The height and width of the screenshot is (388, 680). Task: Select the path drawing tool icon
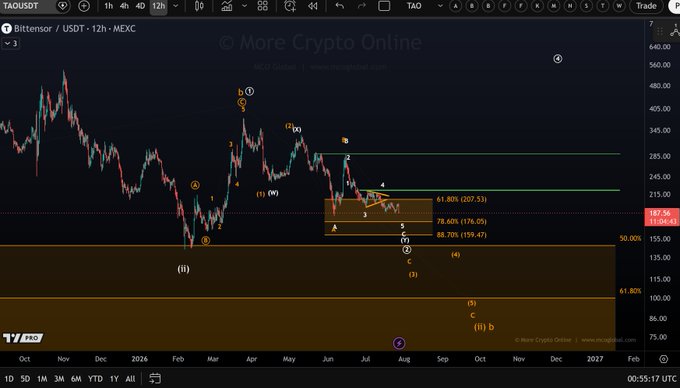[x=675, y=31]
